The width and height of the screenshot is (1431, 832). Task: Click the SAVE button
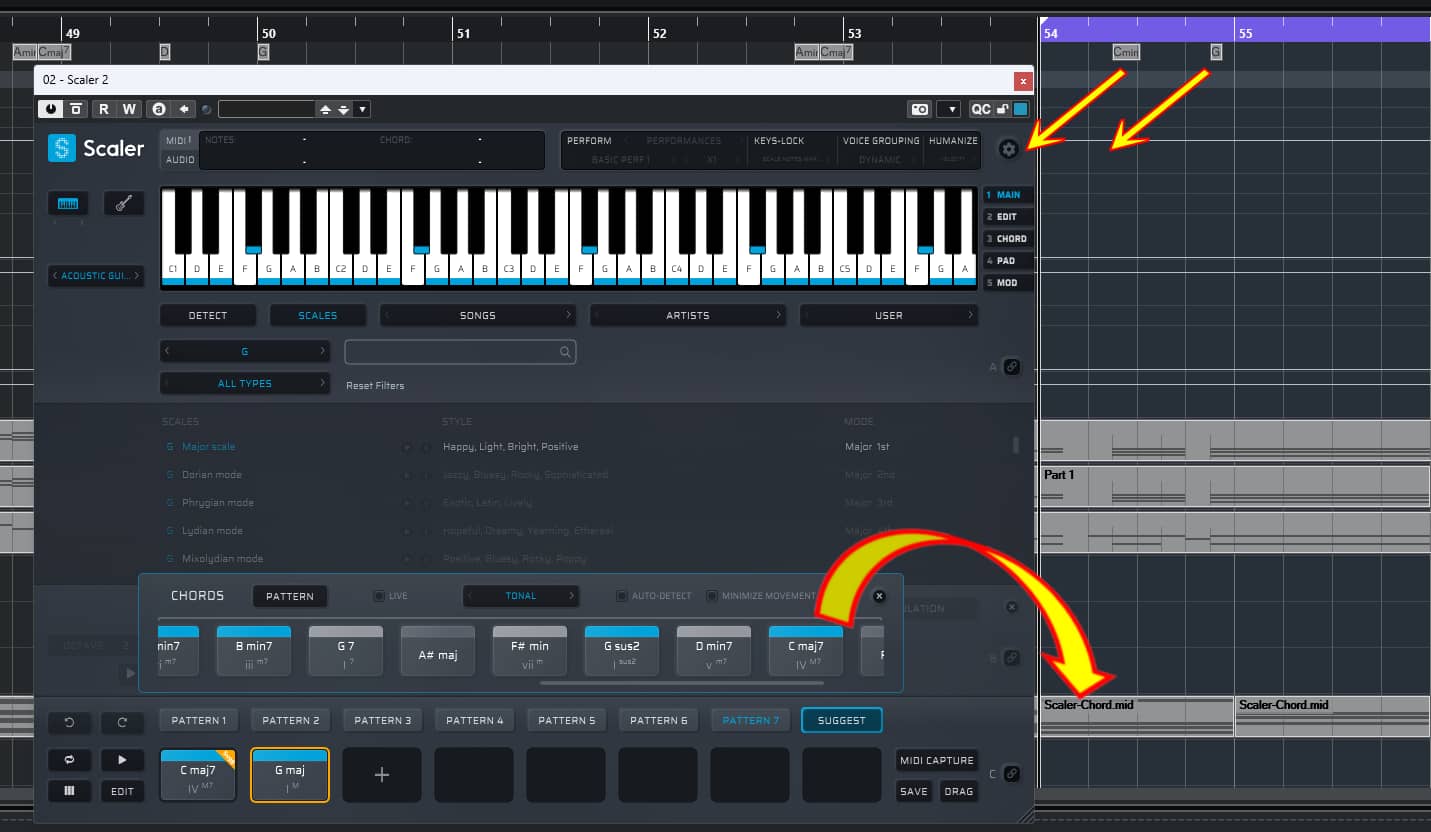[914, 791]
